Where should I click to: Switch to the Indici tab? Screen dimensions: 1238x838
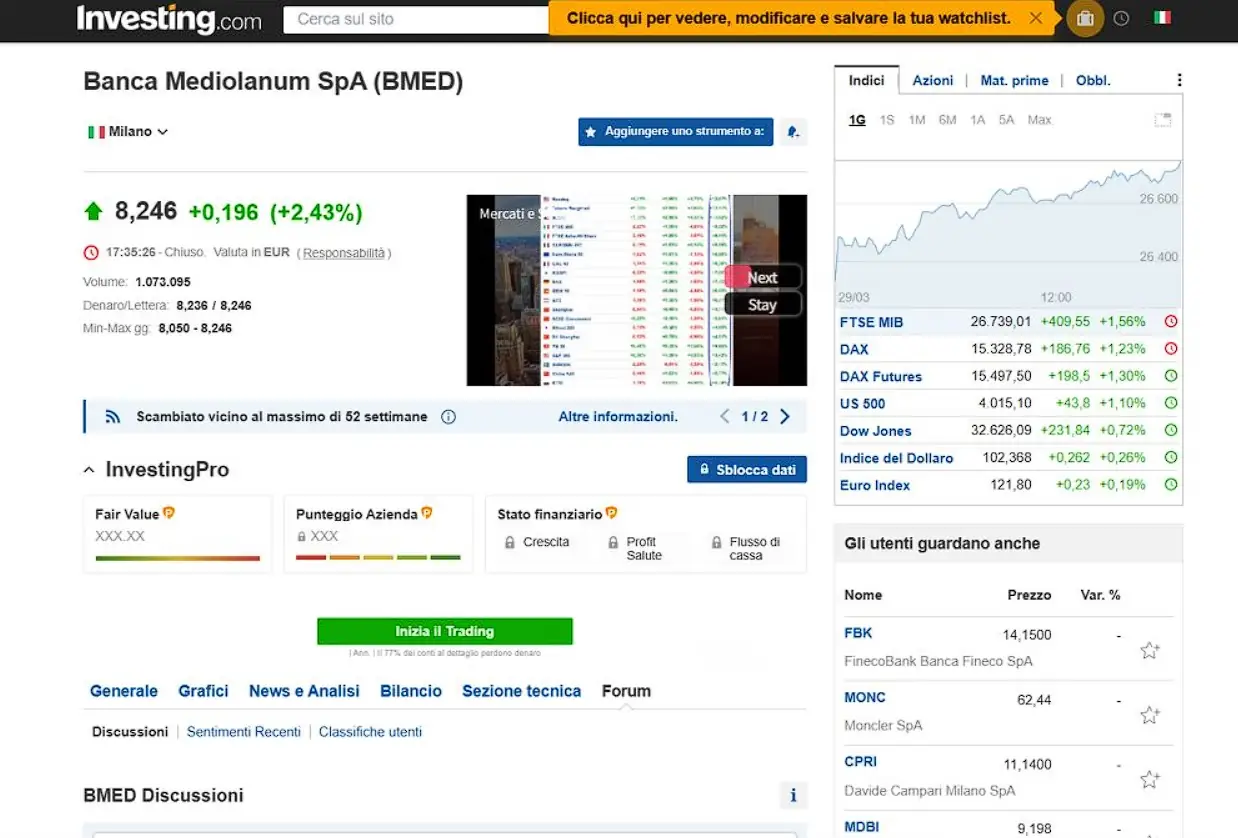(x=866, y=80)
